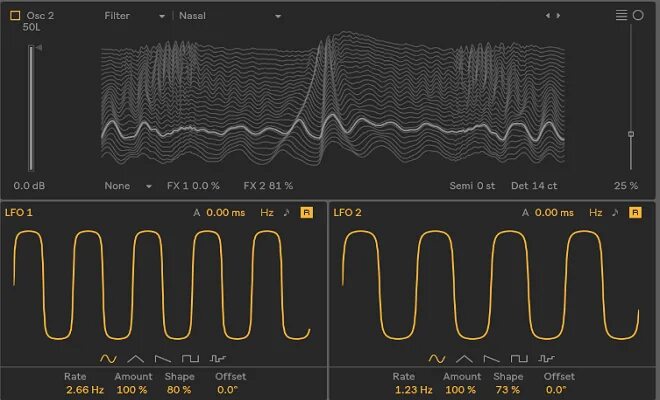
Task: Select random noise waveform for LFO 1
Action: (x=218, y=359)
